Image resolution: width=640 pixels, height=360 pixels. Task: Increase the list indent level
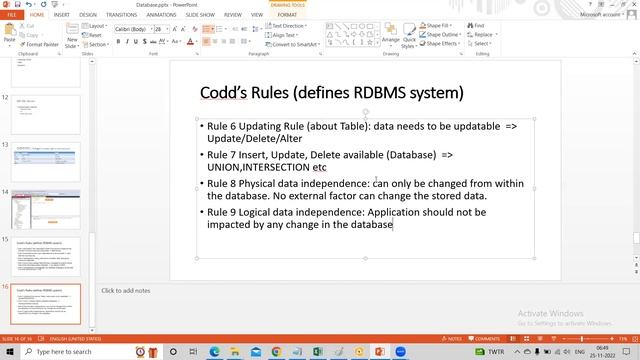tap(244, 29)
